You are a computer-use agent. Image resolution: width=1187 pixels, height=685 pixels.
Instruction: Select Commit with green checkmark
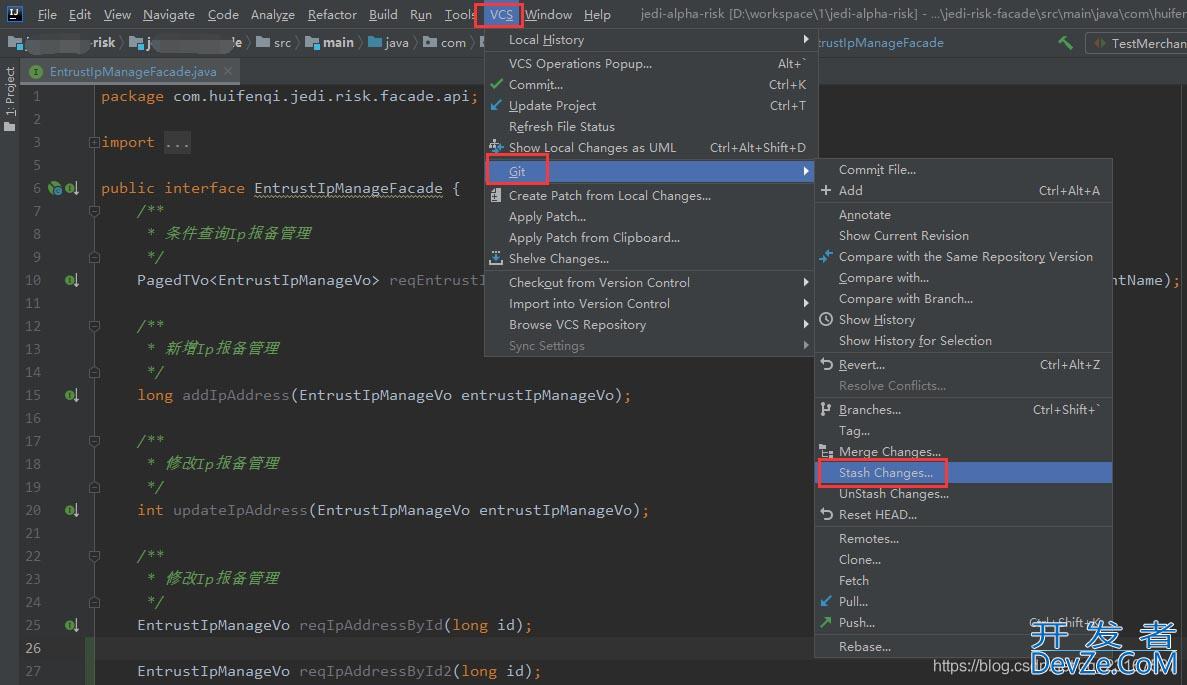[x=650, y=85]
